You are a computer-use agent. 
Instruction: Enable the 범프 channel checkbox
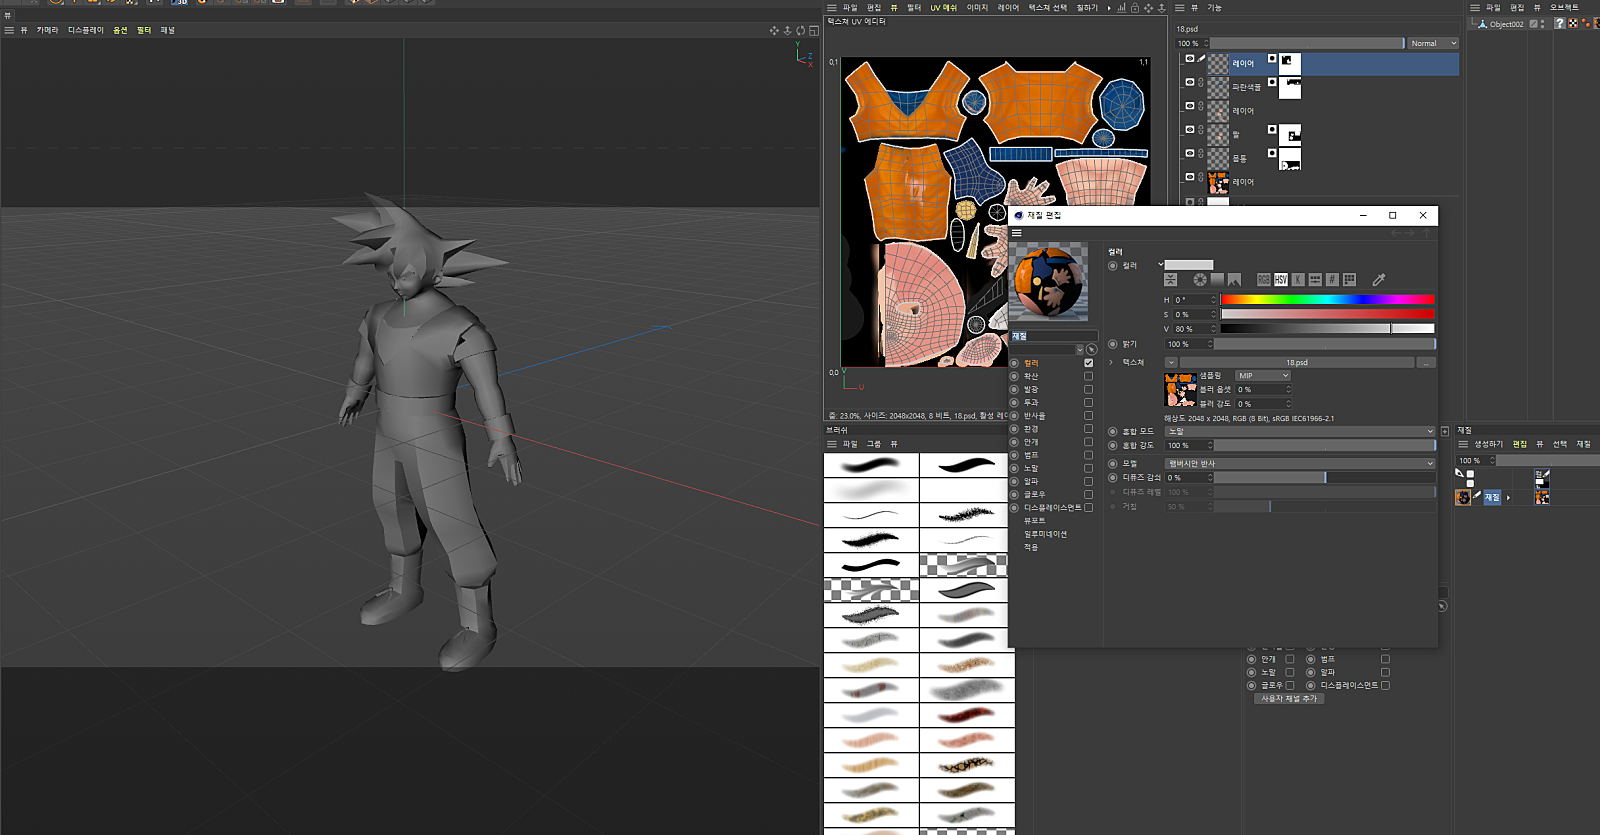tap(1088, 455)
